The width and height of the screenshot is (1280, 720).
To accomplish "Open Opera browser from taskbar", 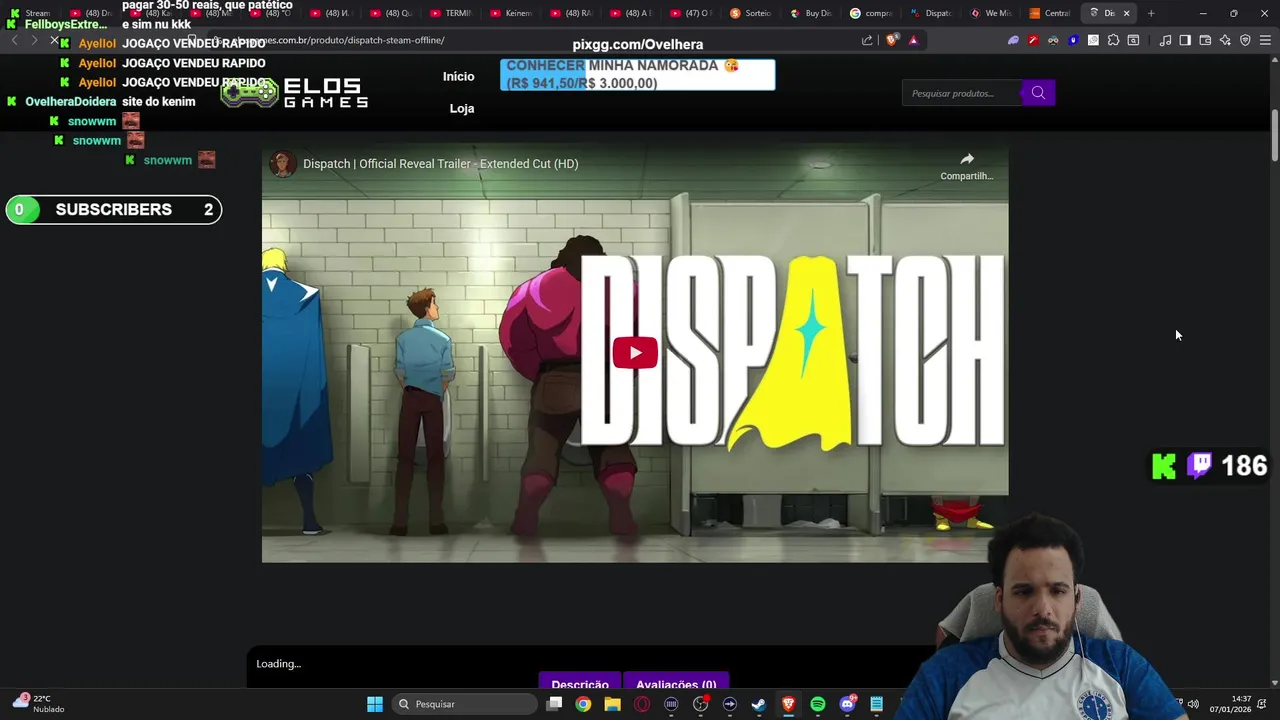I will pyautogui.click(x=642, y=704).
